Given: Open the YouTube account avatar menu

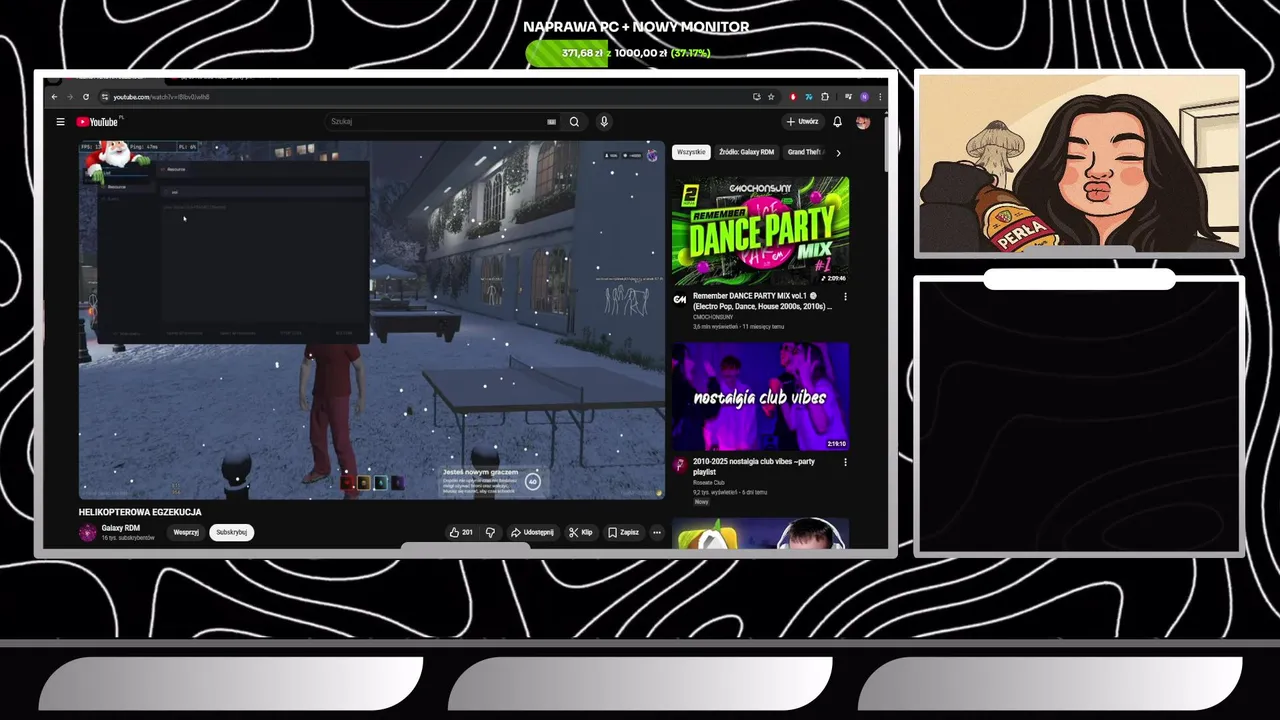Looking at the screenshot, I should point(863,122).
